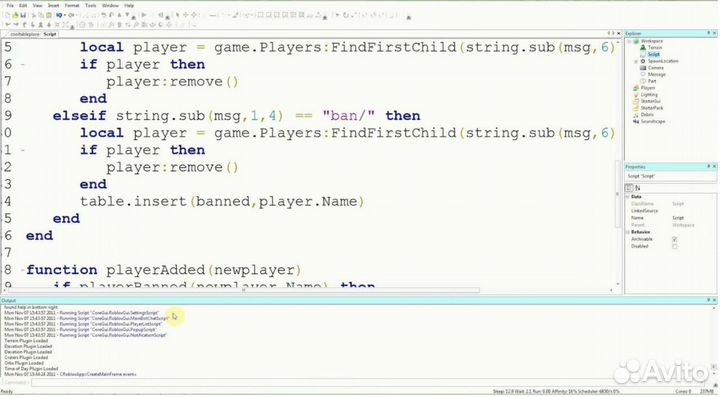Pin the Explorer panel
This screenshot has width=720, height=397.
pos(709,33)
